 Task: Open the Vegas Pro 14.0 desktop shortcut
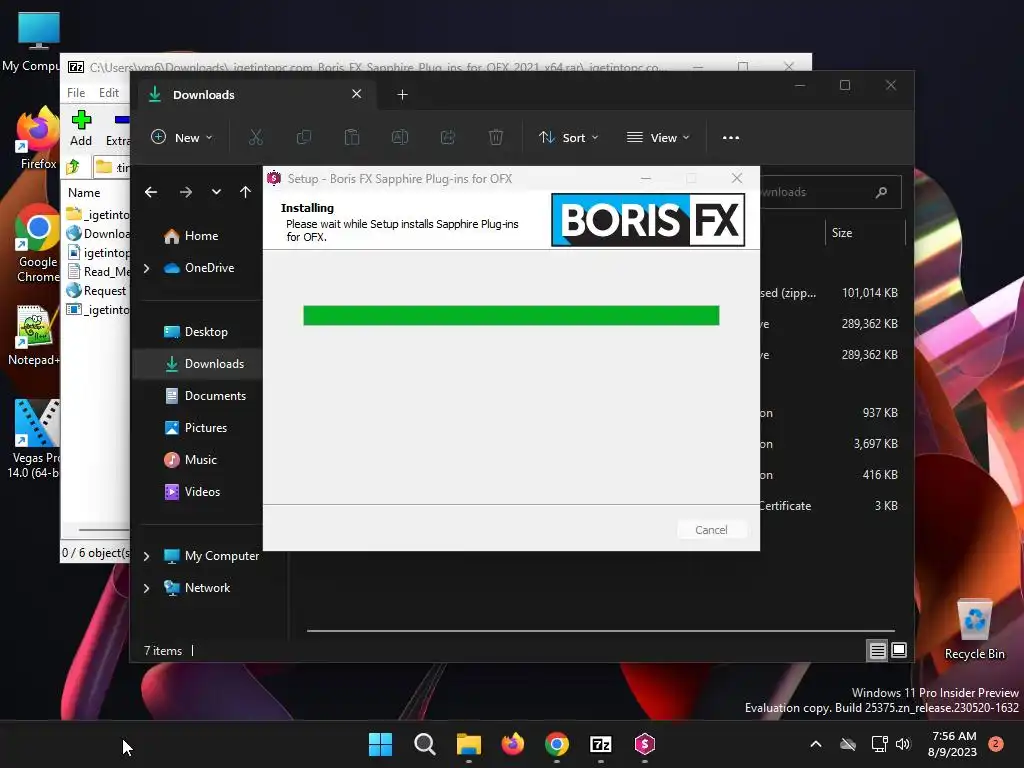34,439
